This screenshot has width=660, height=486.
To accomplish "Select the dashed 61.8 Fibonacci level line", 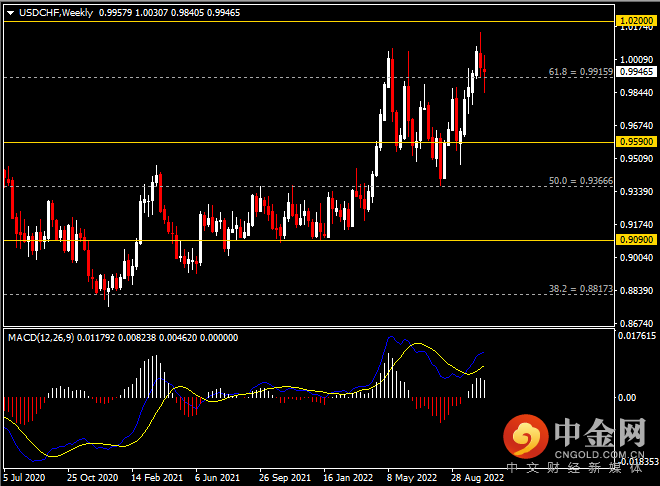I will 309,77.
